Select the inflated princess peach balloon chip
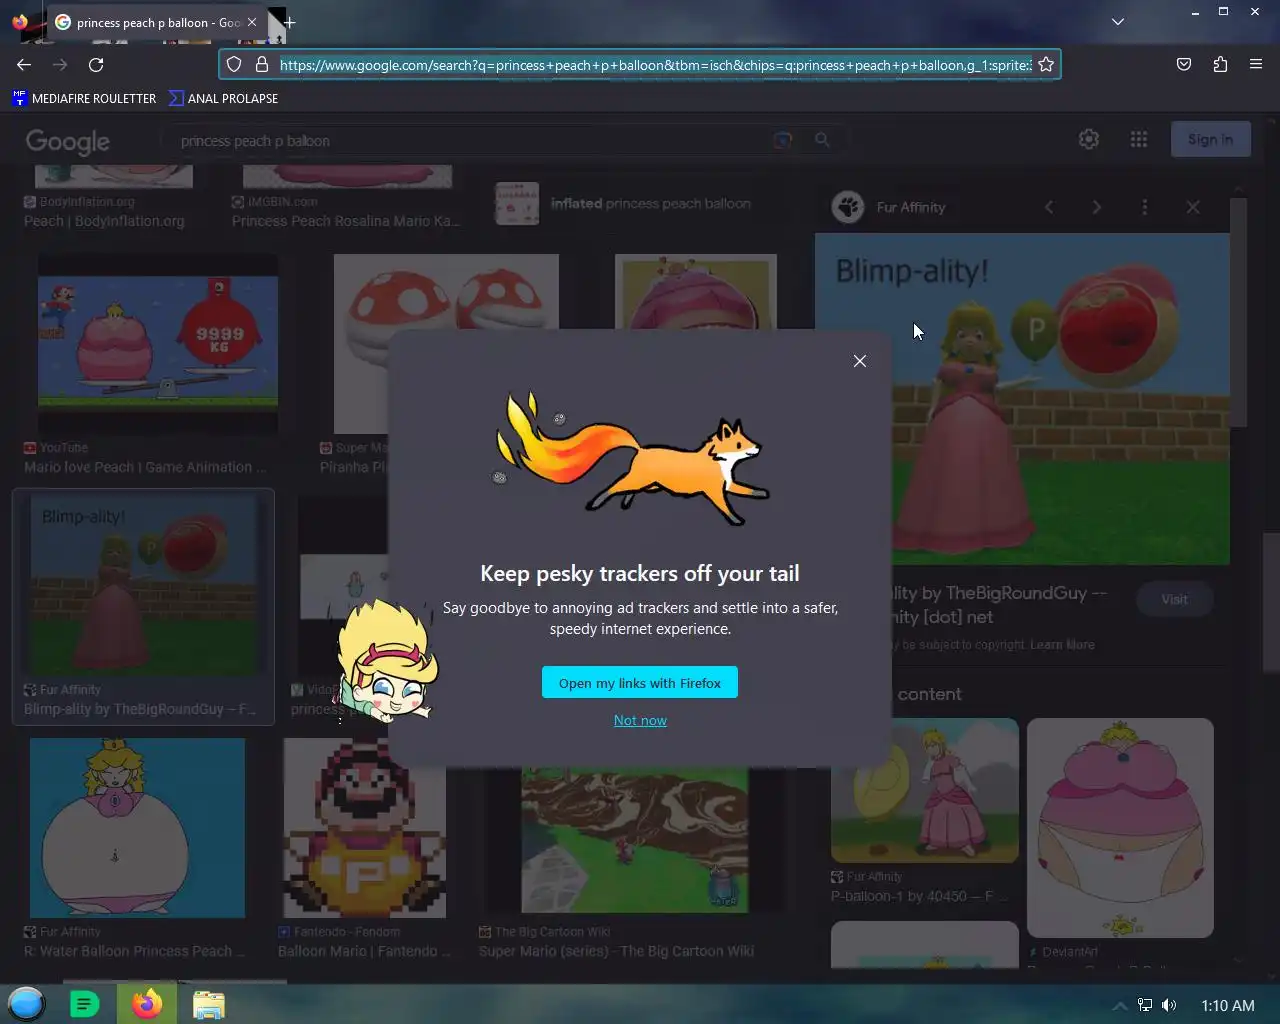 [625, 203]
